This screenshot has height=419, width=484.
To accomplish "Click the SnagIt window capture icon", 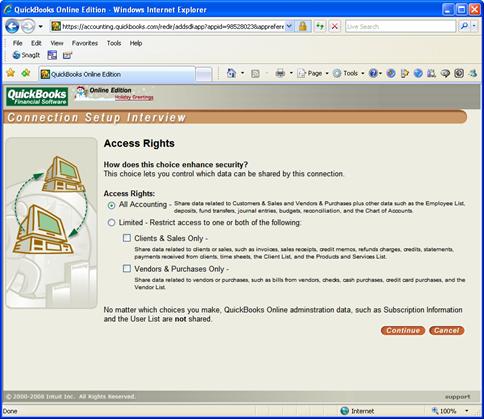I will click(x=52, y=55).
